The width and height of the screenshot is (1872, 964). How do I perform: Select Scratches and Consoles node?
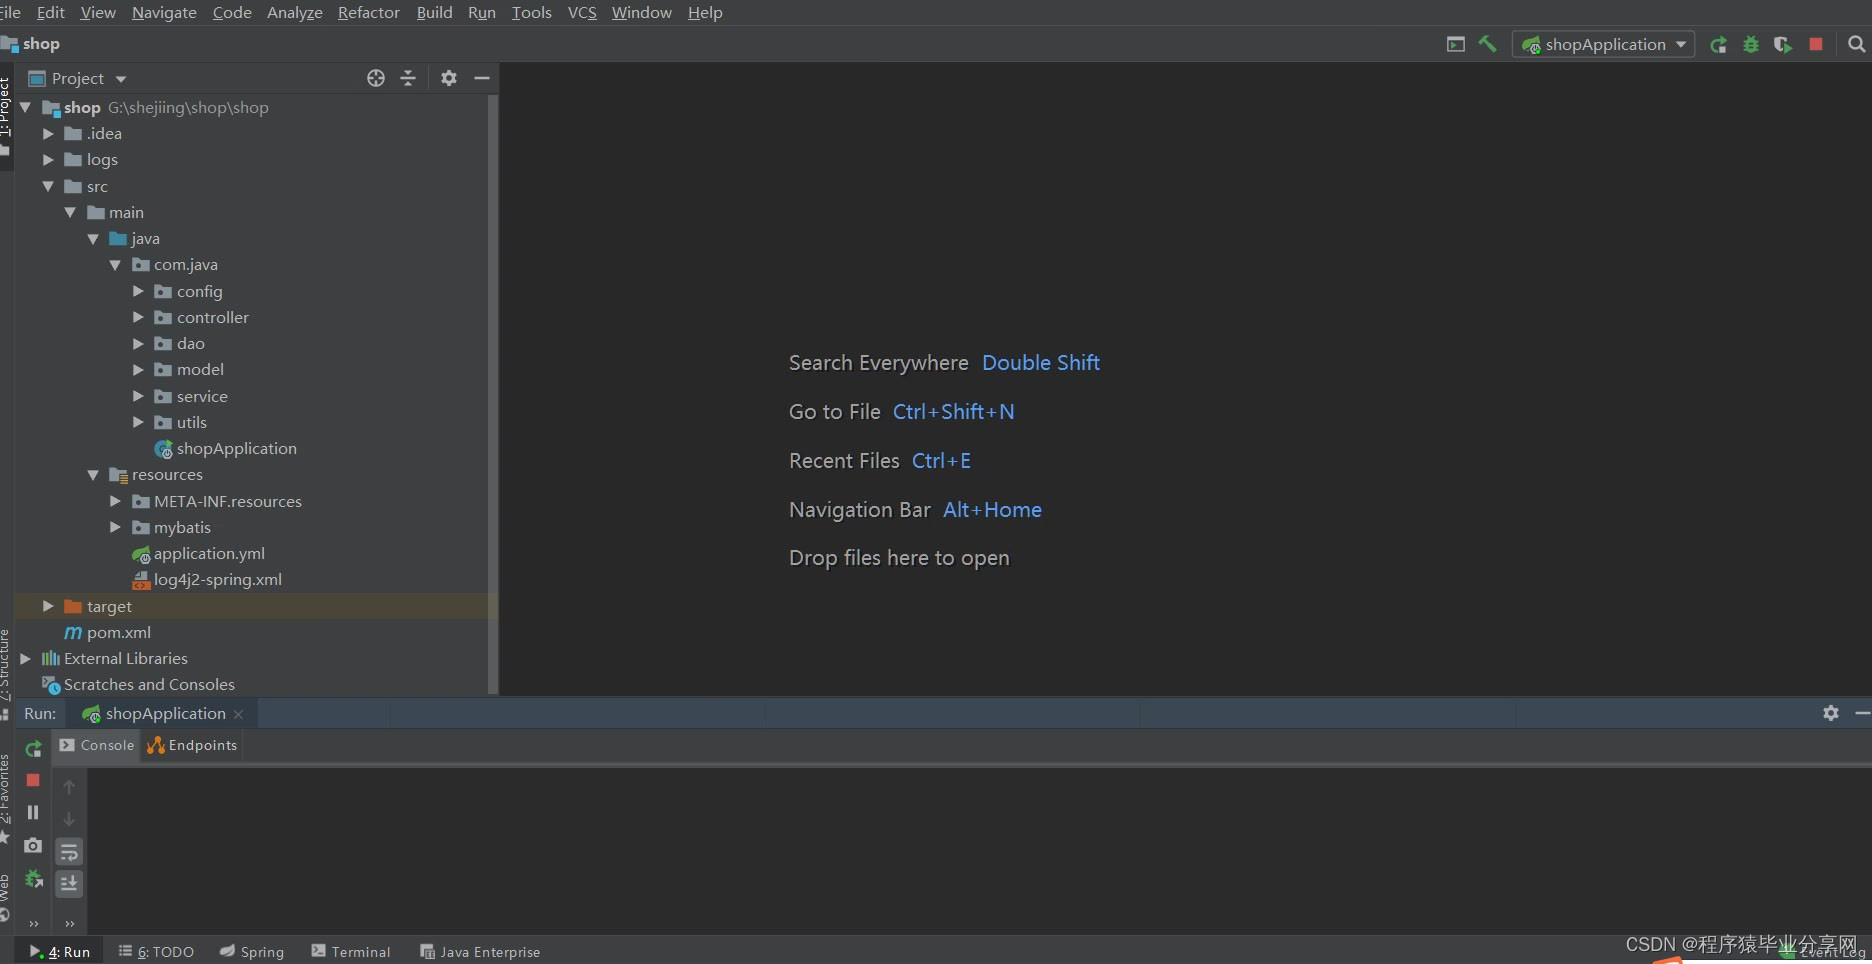point(138,685)
